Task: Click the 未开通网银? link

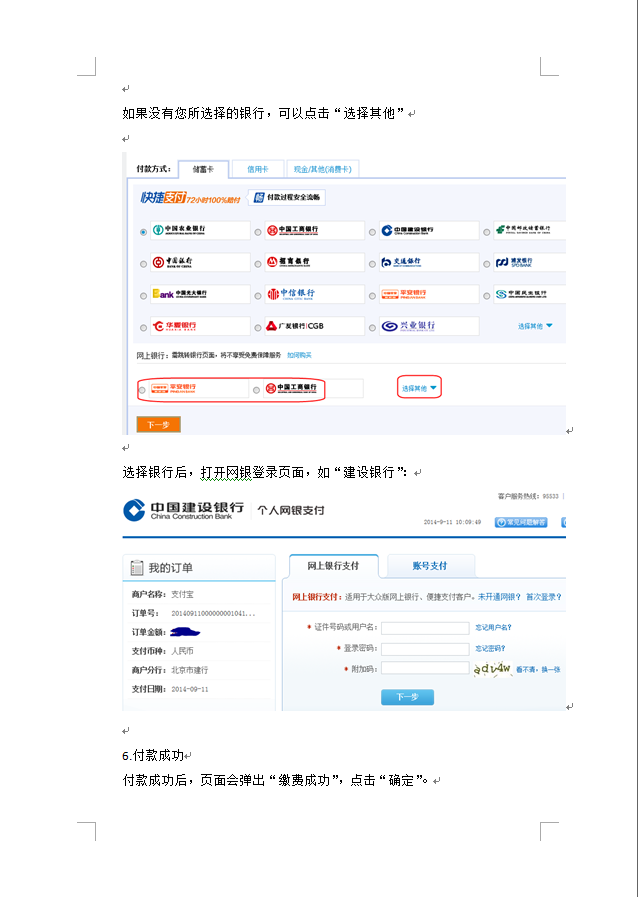Action: point(499,597)
